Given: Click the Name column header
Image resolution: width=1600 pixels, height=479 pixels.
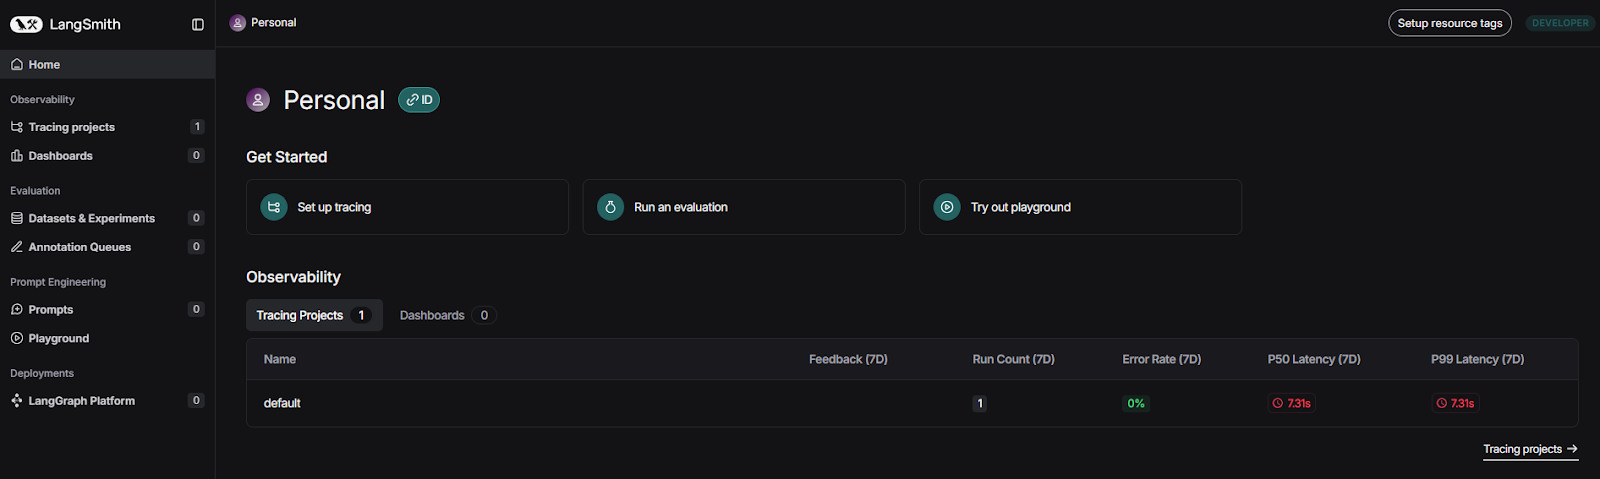Looking at the screenshot, I should 280,359.
